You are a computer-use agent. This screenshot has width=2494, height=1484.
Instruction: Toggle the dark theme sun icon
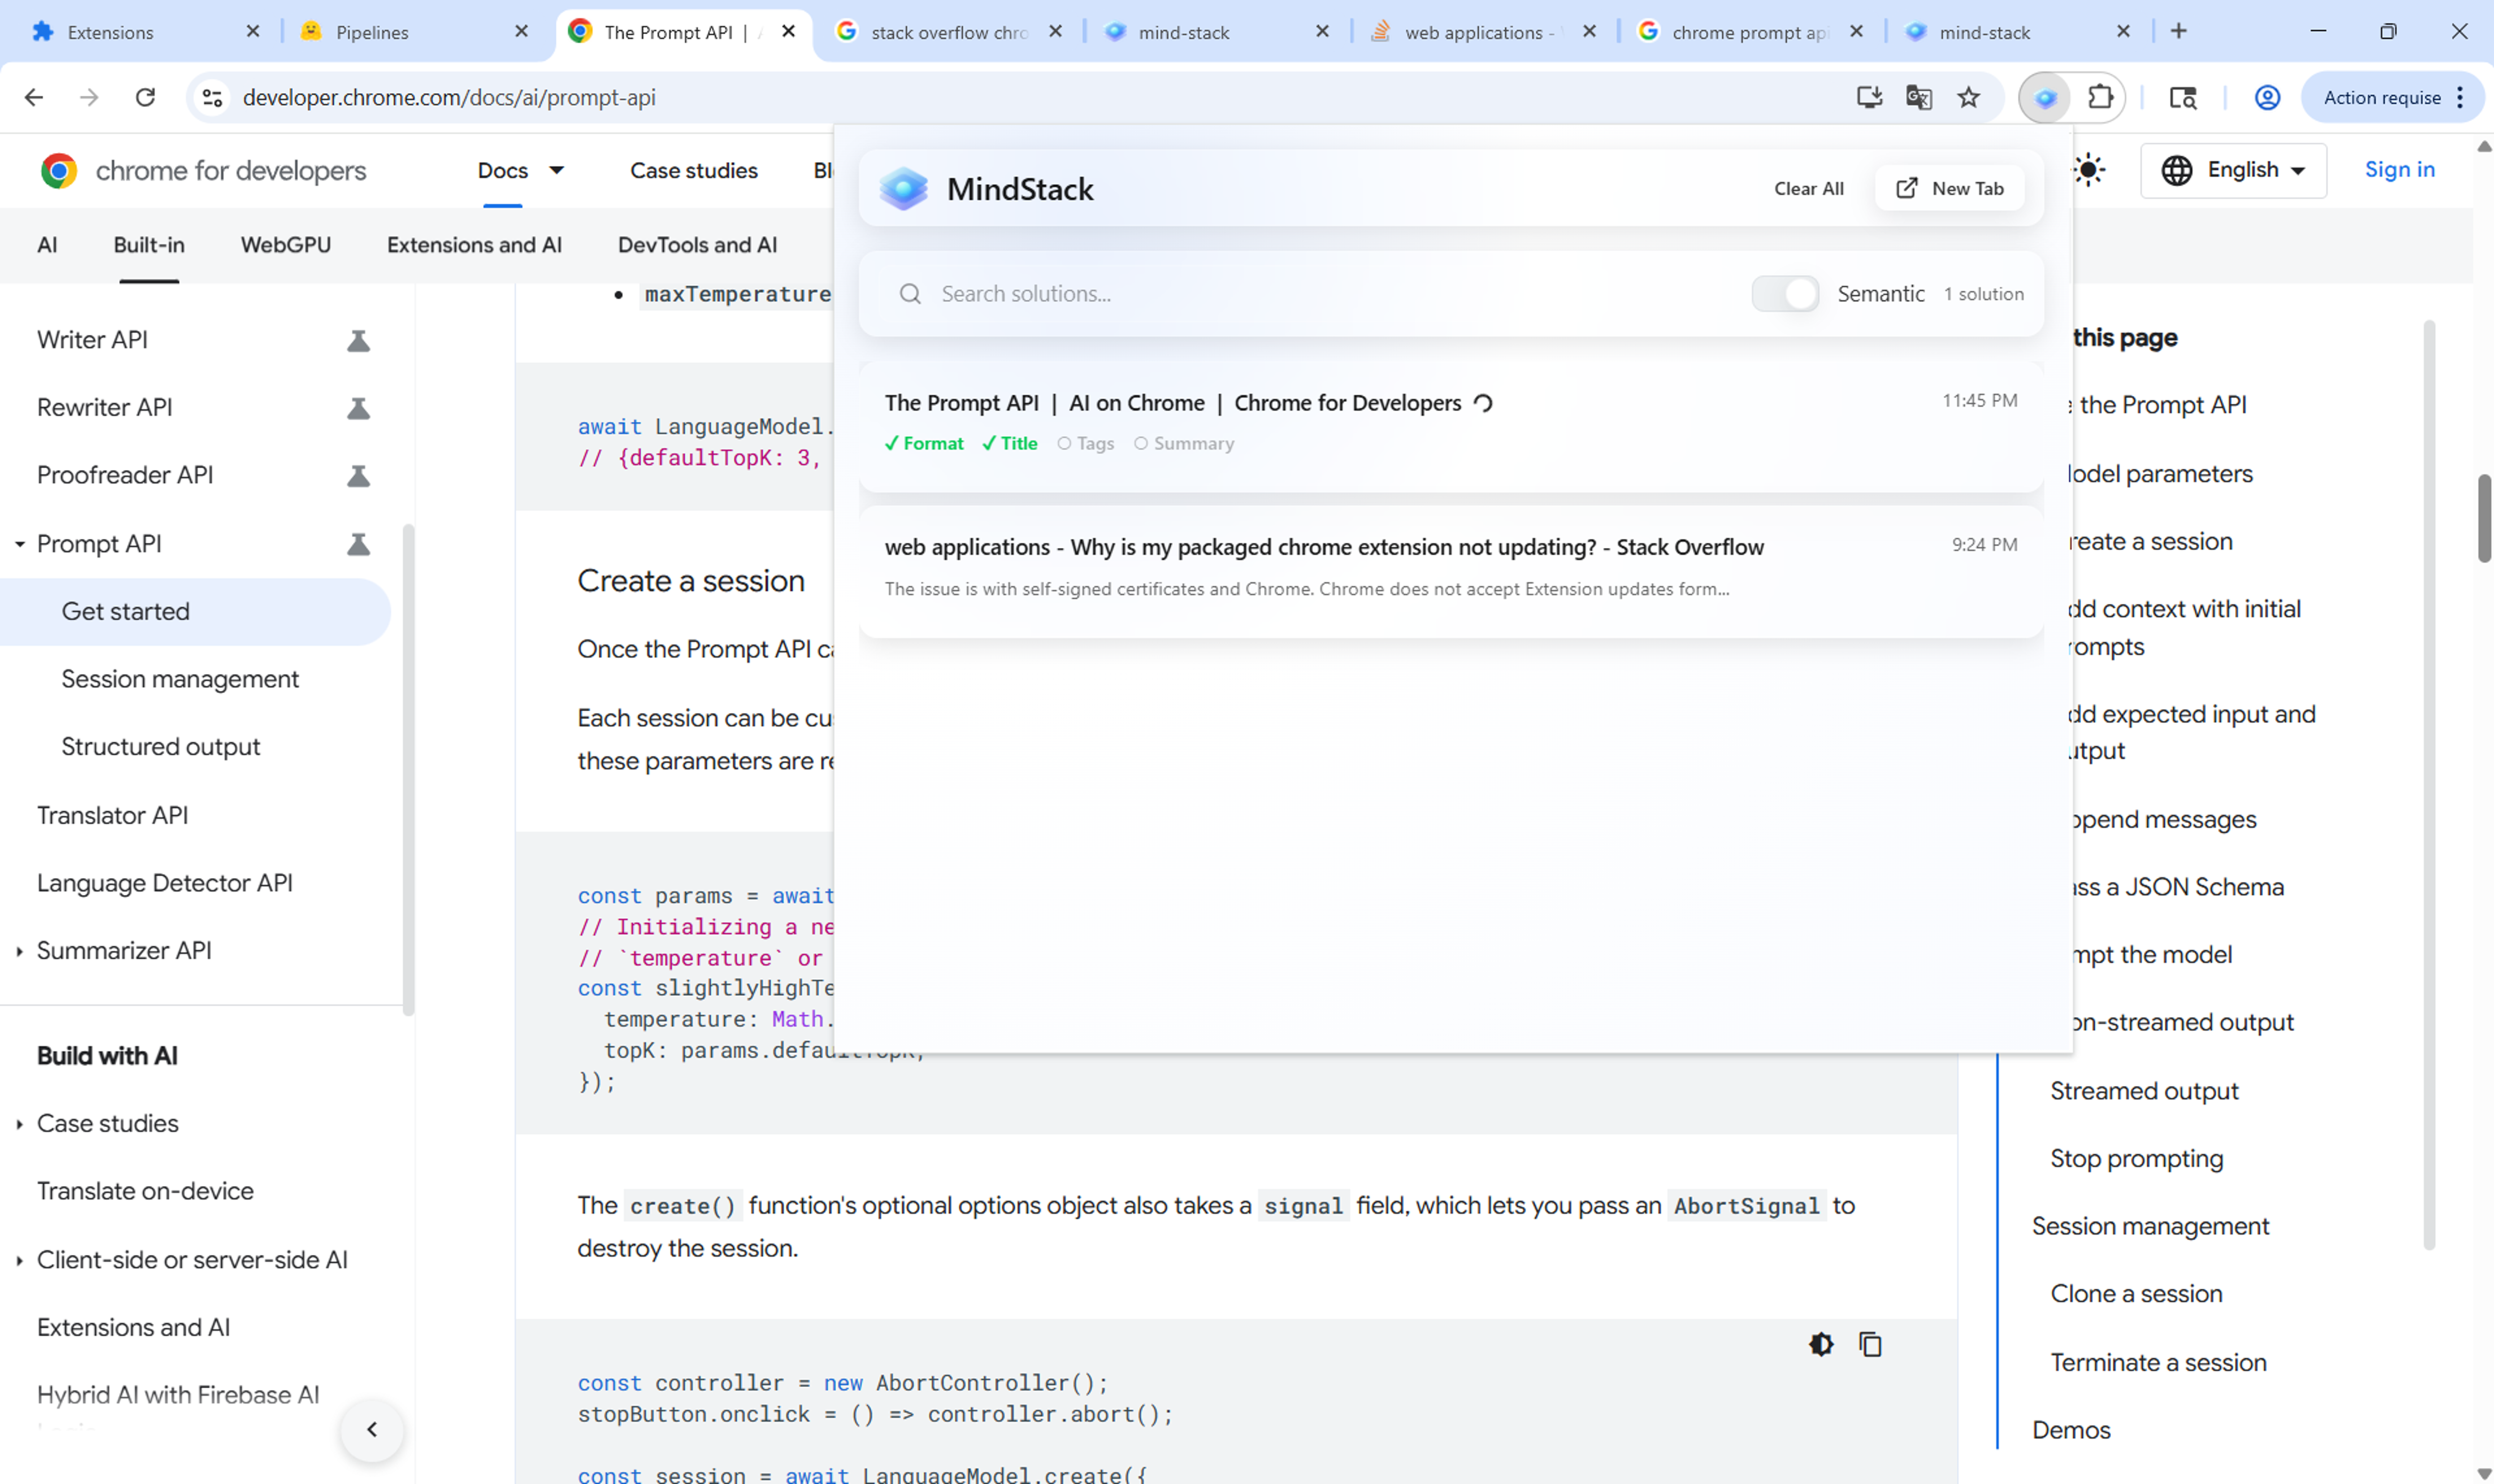click(2088, 170)
